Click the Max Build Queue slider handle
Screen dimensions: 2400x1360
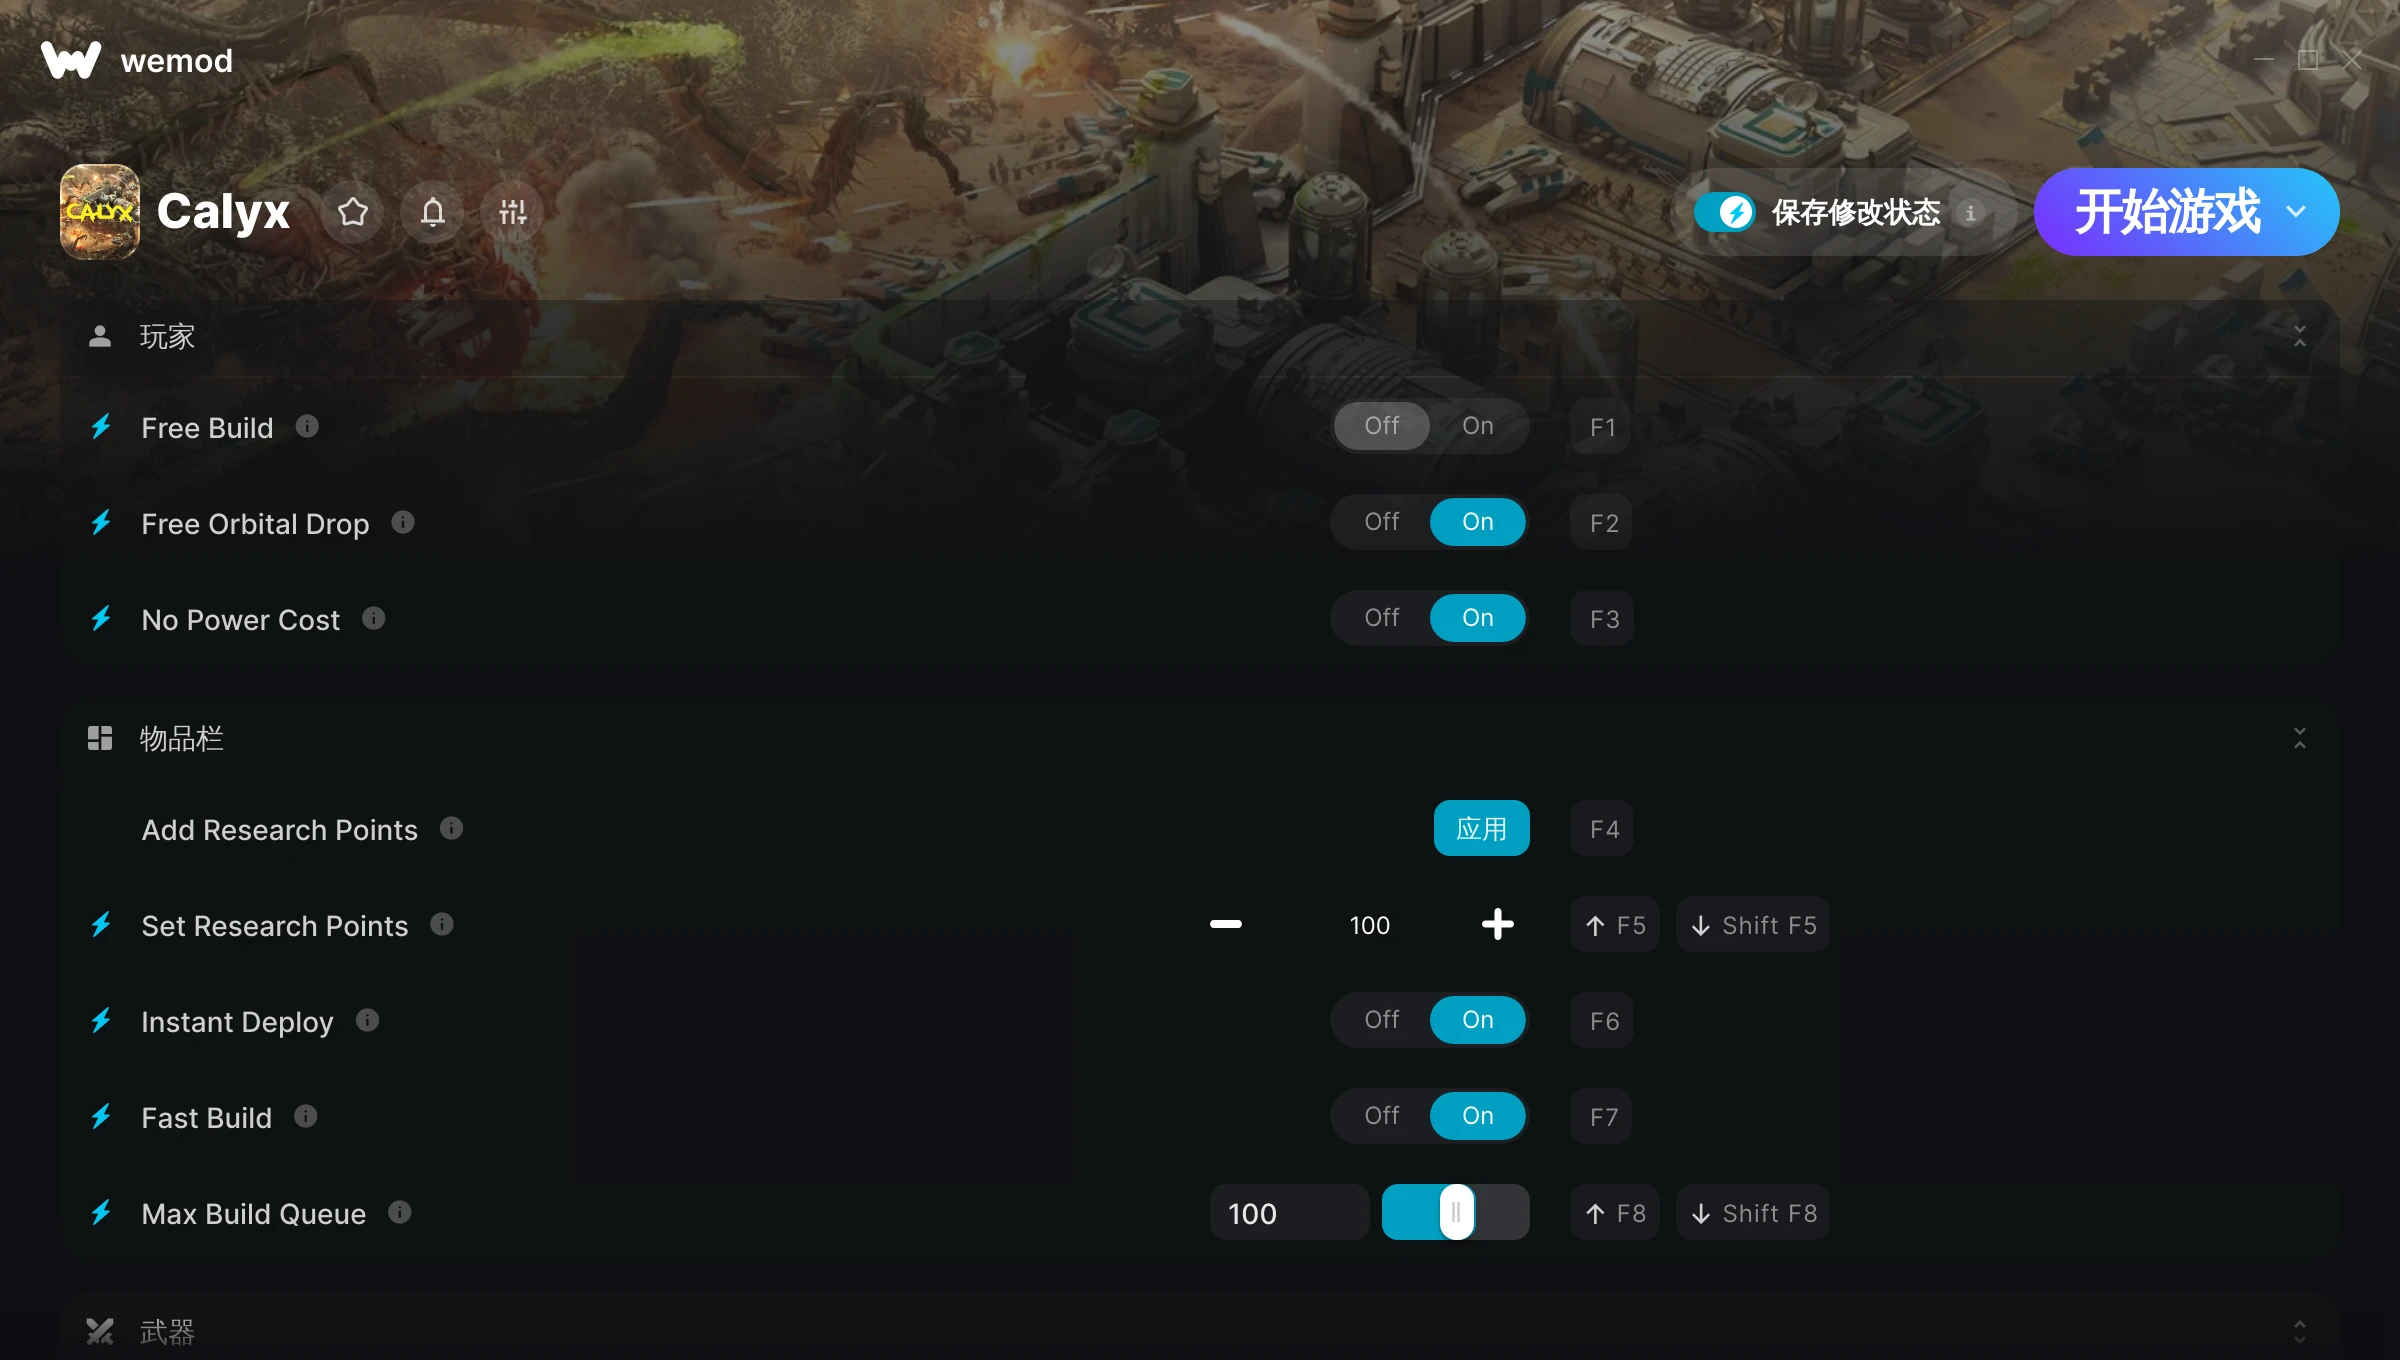[x=1456, y=1212]
